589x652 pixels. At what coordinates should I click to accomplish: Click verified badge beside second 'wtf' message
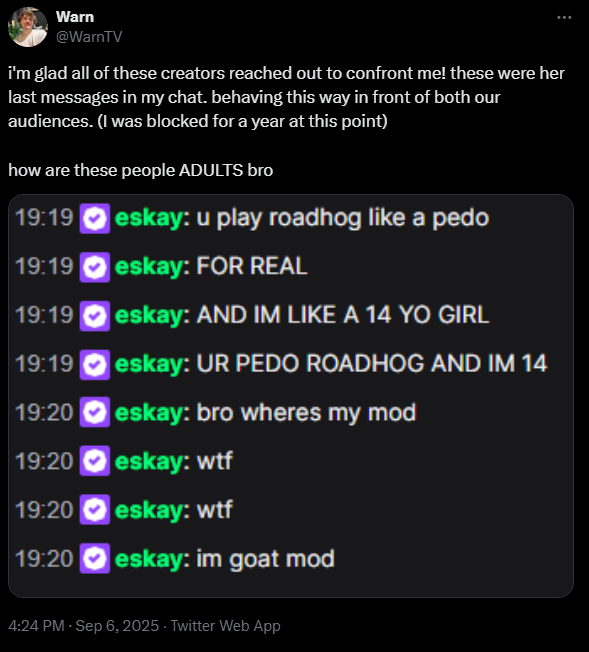(x=95, y=509)
